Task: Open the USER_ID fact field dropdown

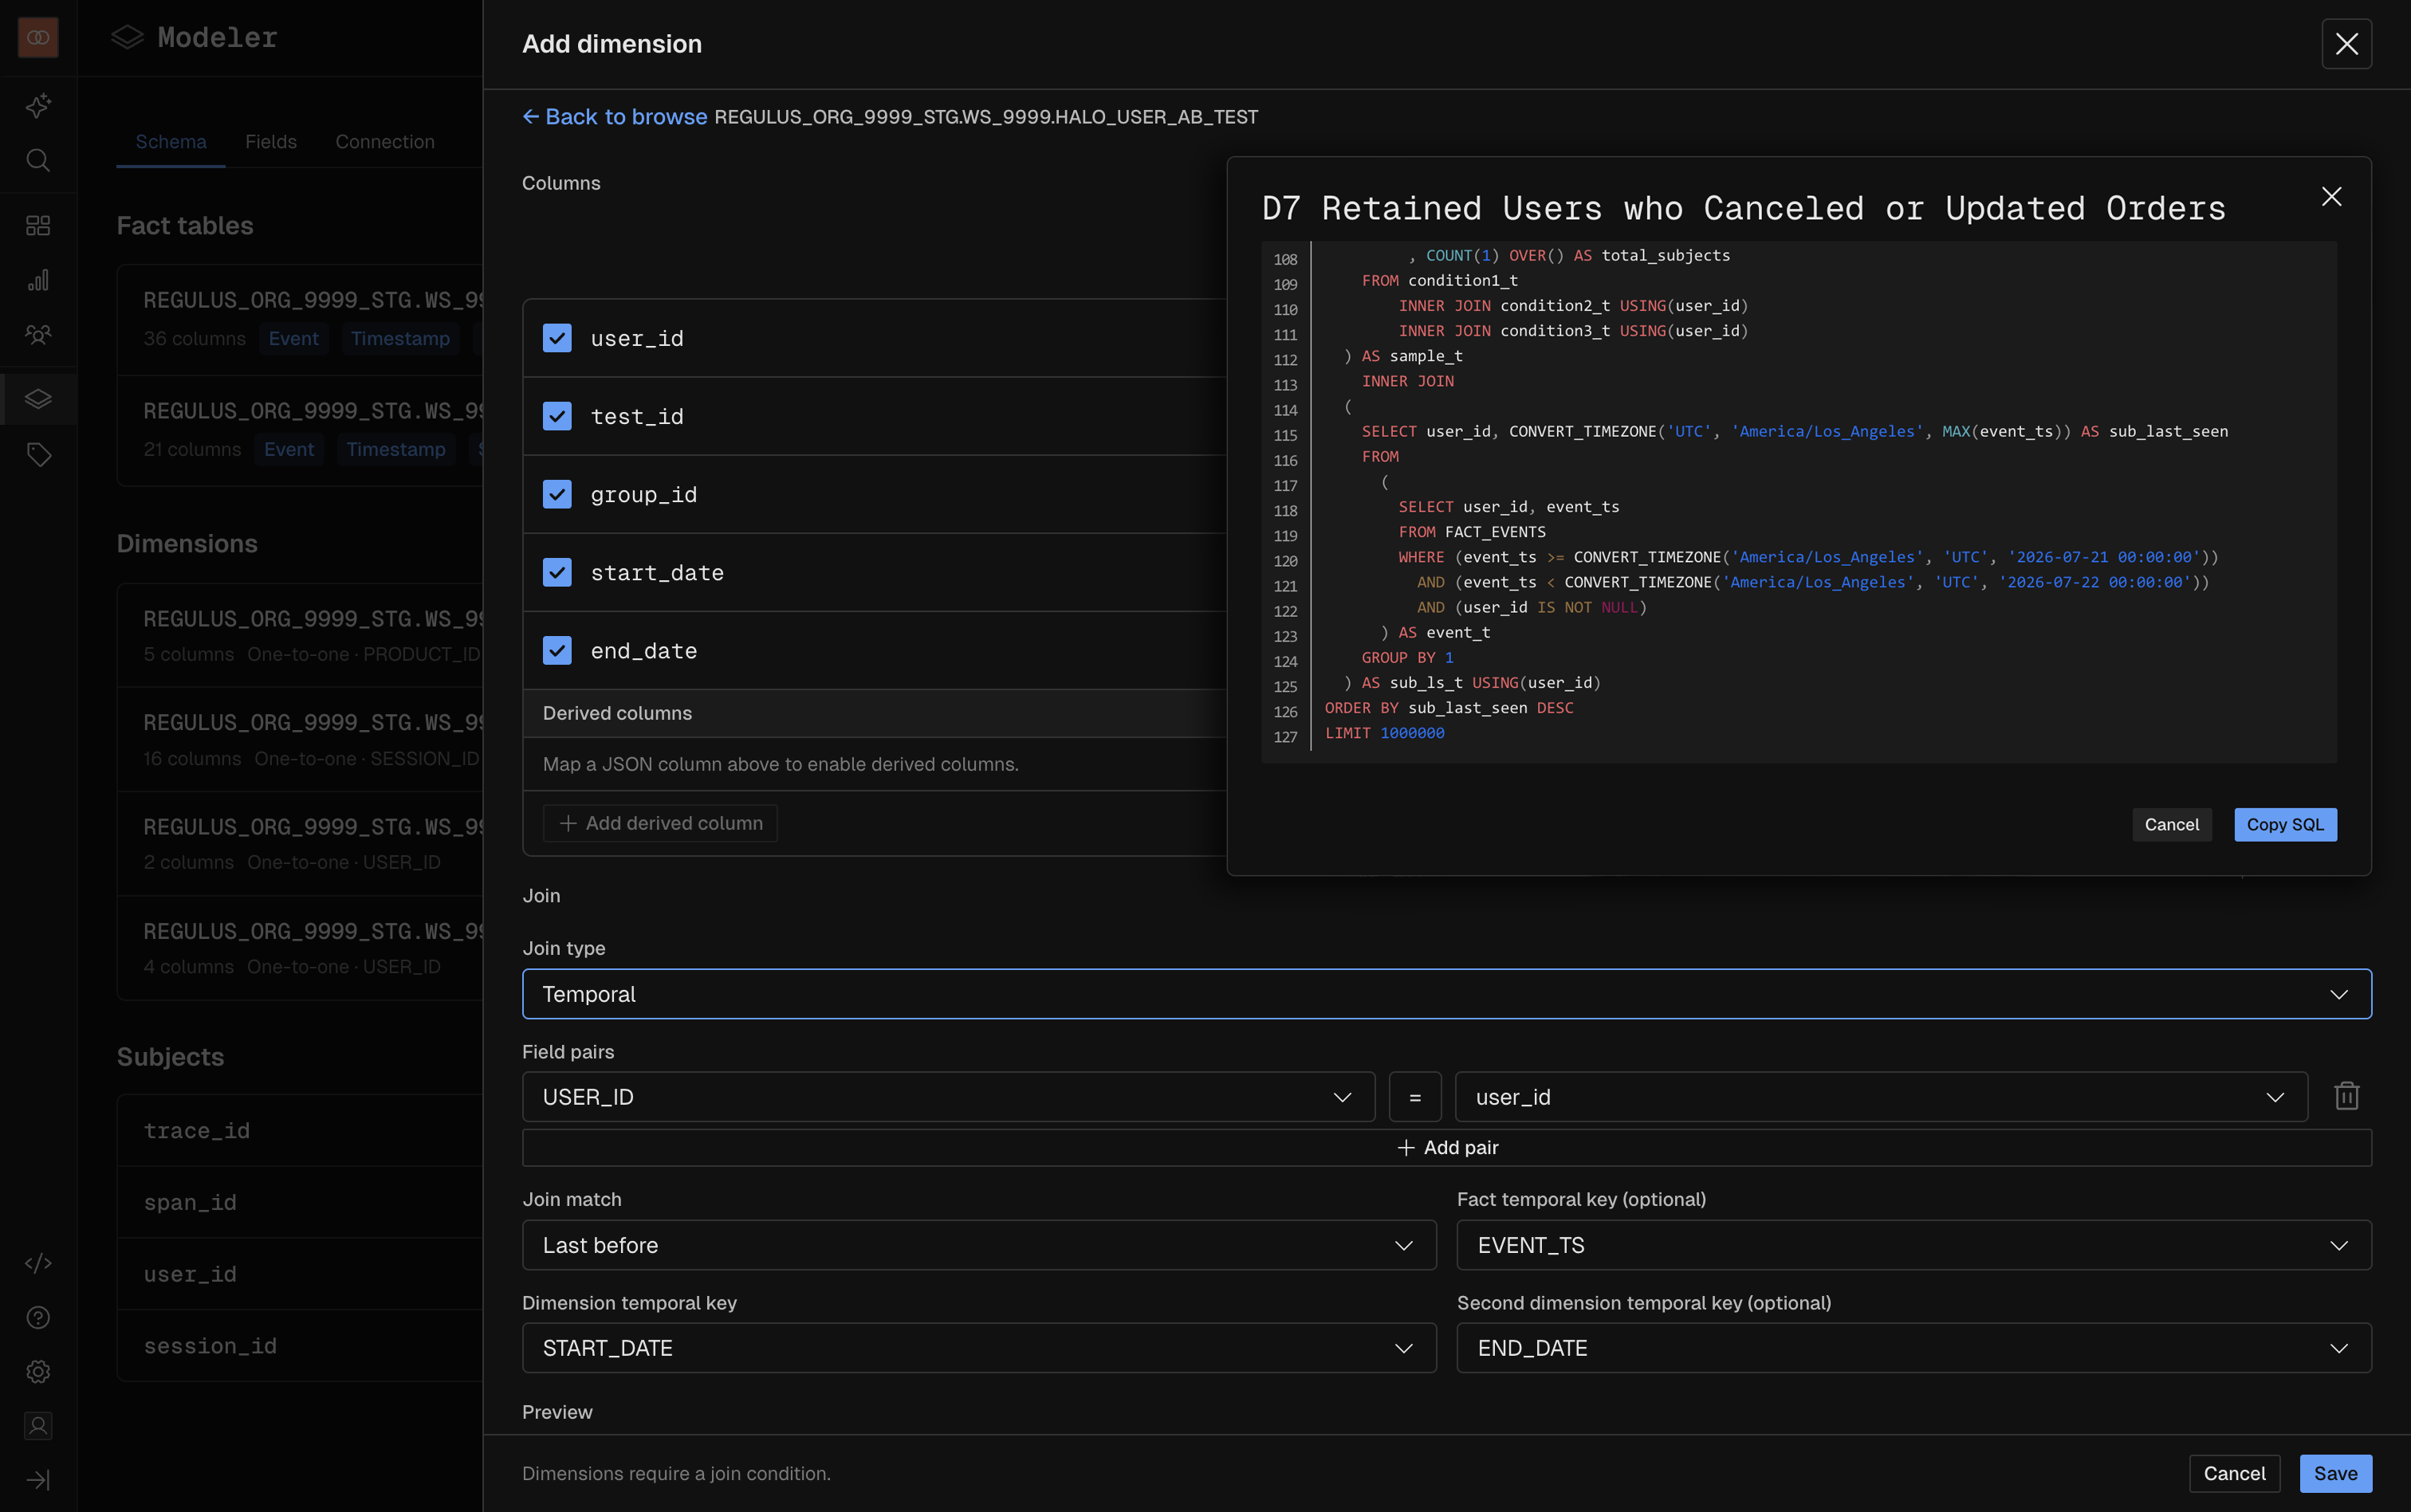Action: coord(948,1097)
